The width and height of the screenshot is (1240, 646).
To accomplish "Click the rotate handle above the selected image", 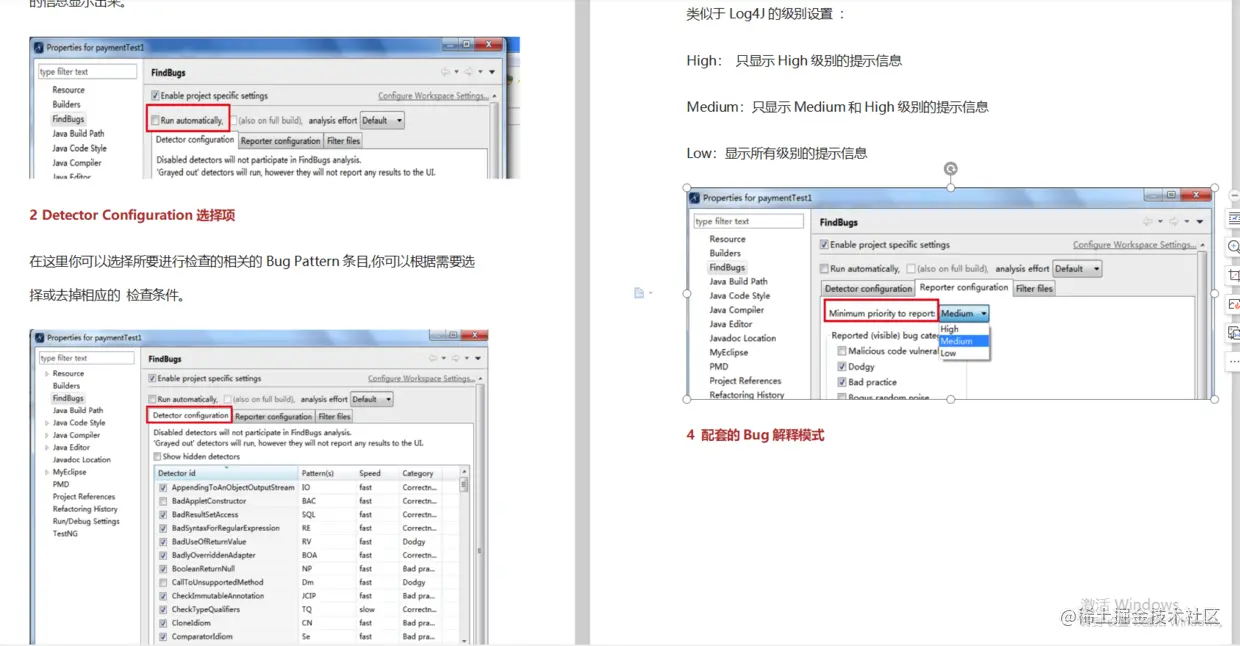I will click(950, 170).
